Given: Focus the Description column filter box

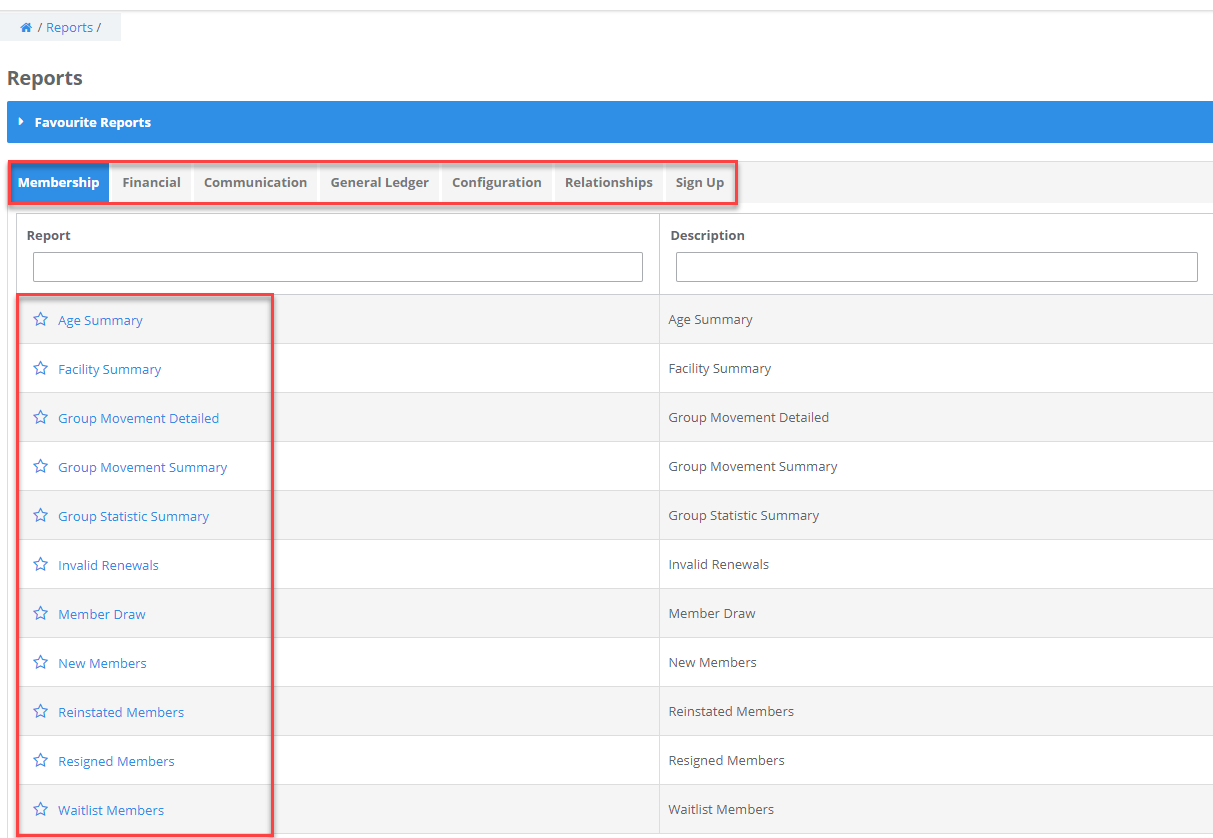Looking at the screenshot, I should [937, 267].
